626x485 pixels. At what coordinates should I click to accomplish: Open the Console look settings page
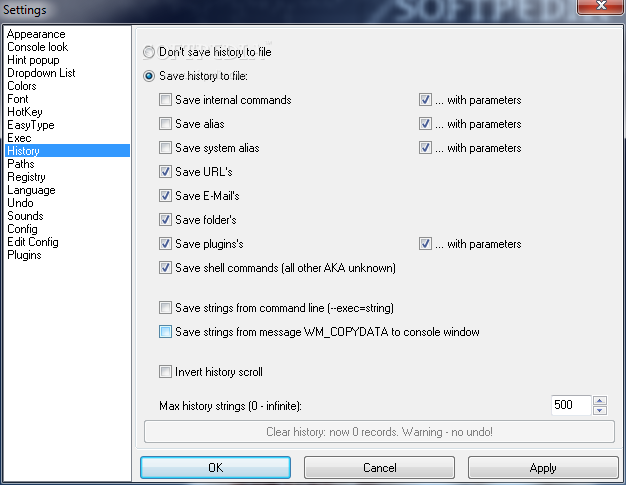(x=67, y=47)
